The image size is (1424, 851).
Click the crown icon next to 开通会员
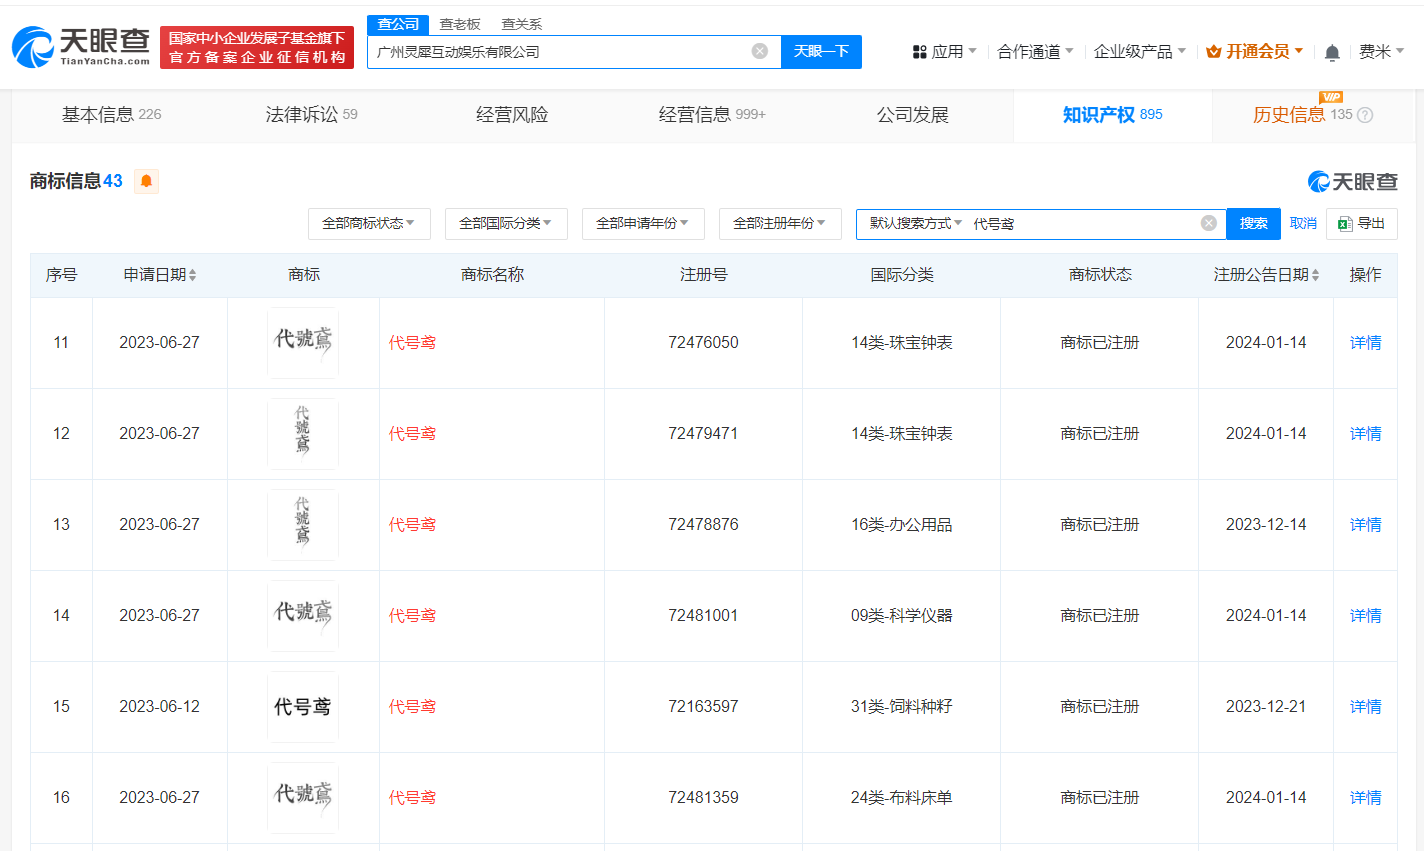pos(1213,50)
